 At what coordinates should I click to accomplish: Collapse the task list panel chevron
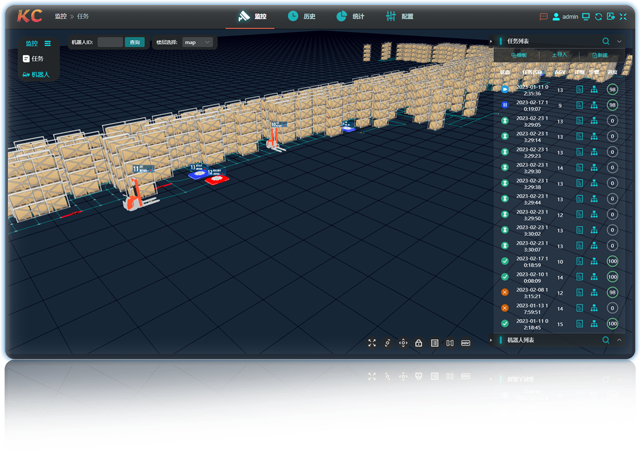[619, 41]
